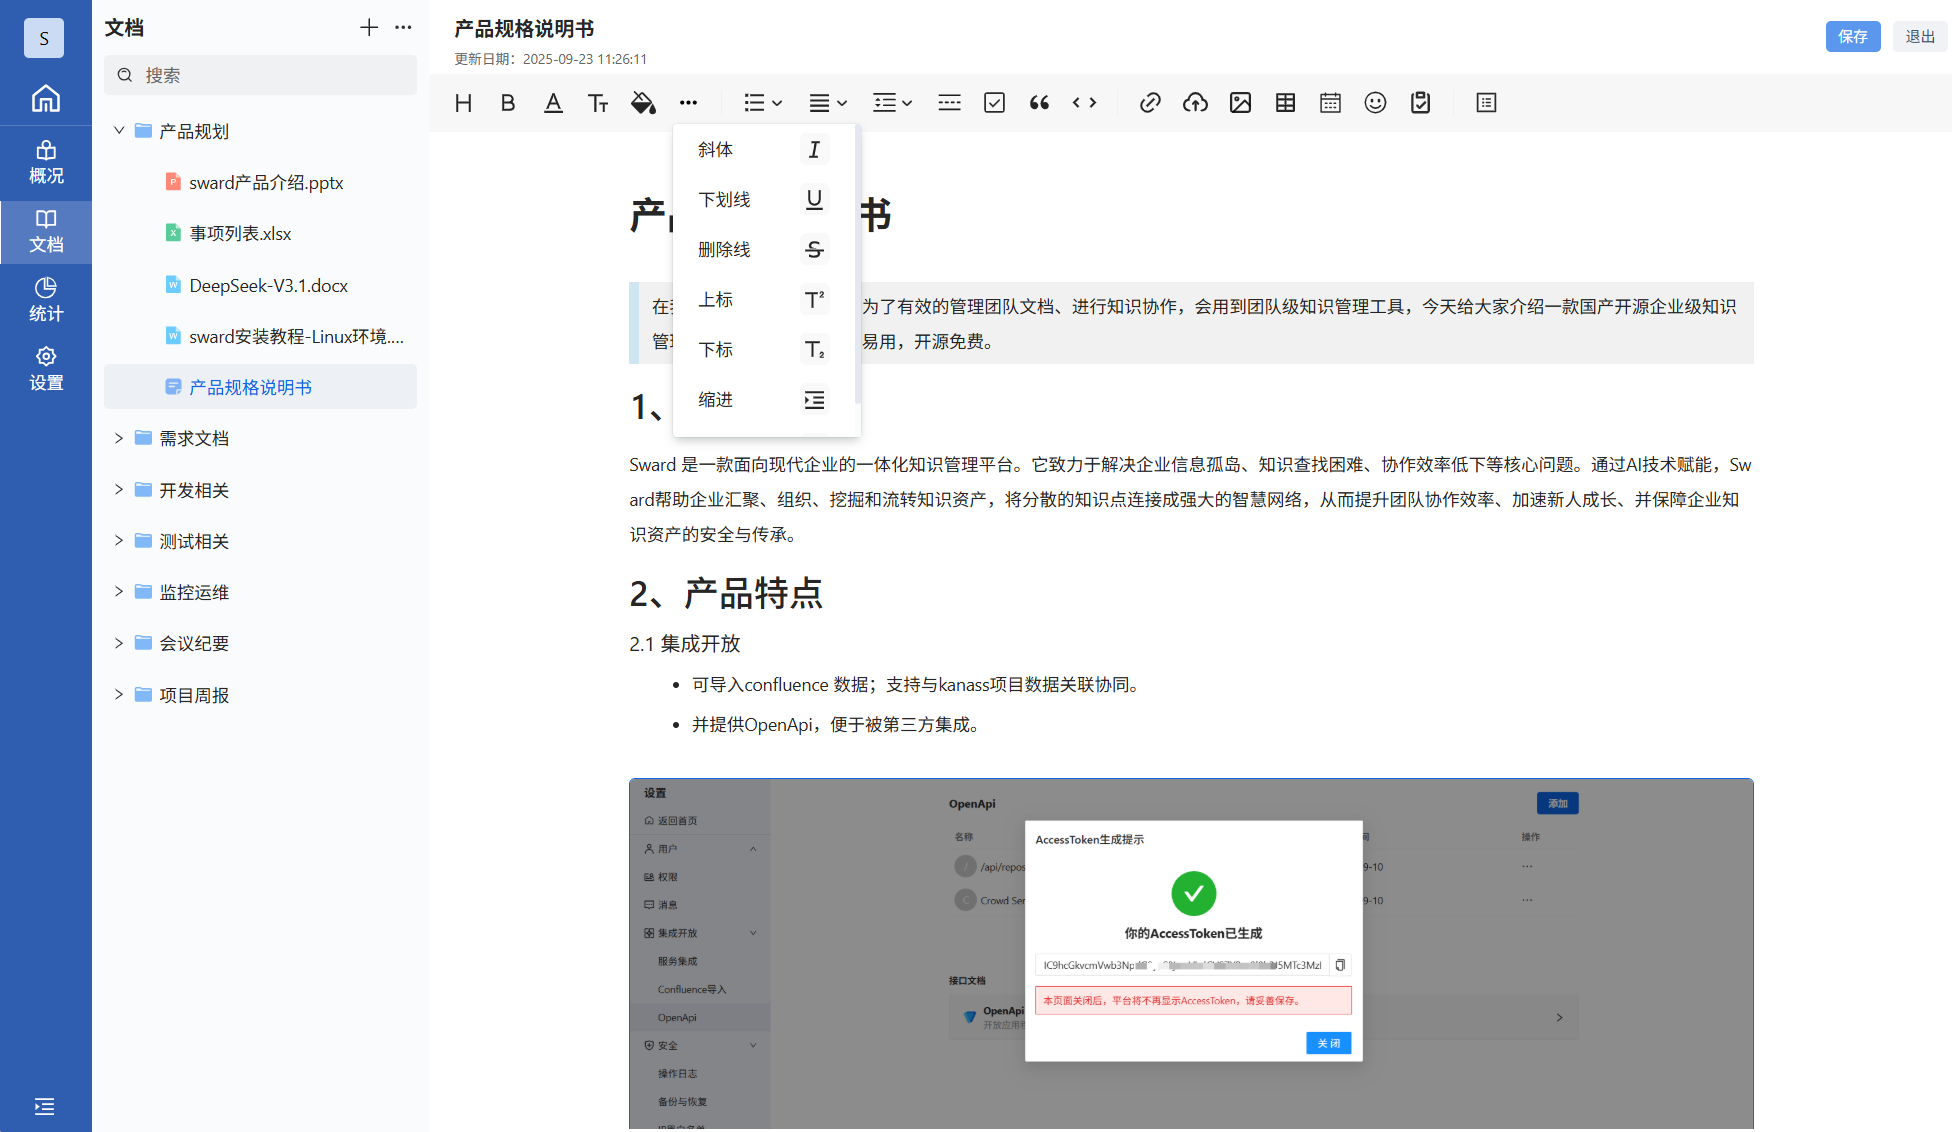Click the 保存 button
1952x1132 pixels.
pyautogui.click(x=1852, y=37)
